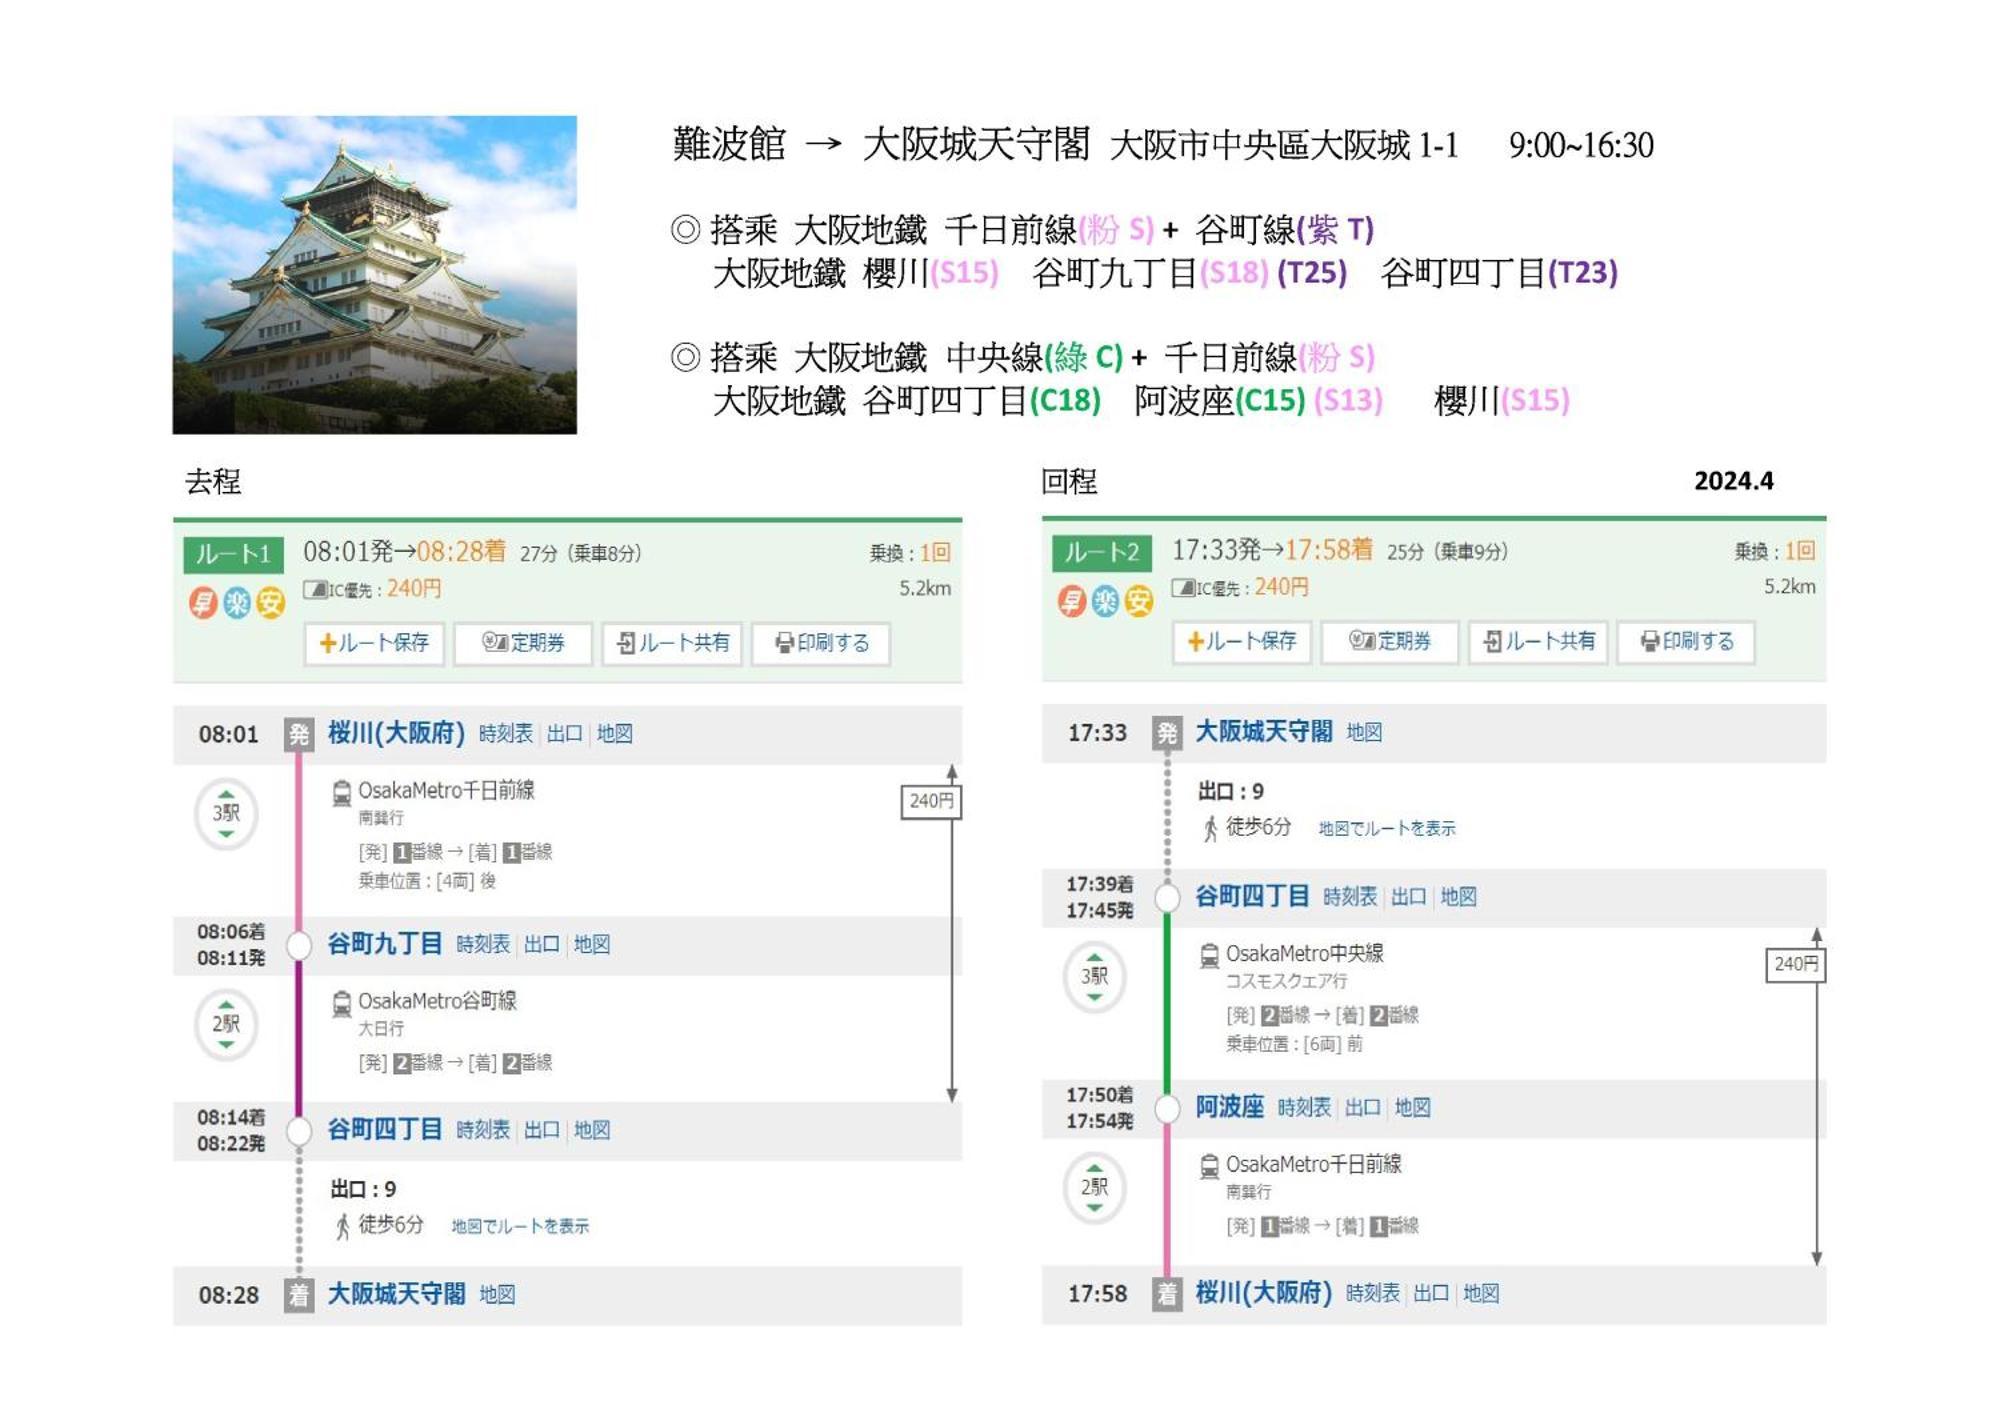Open 時刻表 for 桜川 at 17:58
Viewport: 2000px width, 1413px height.
tap(1372, 1293)
